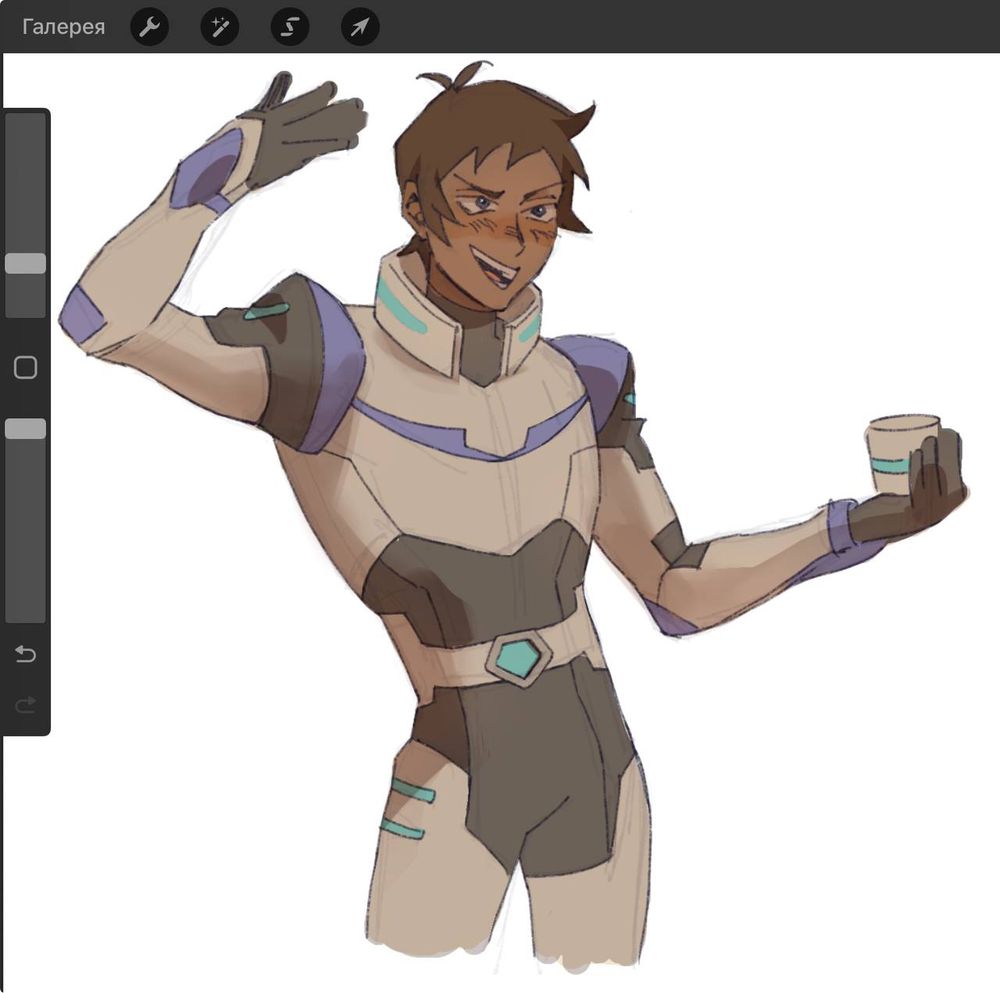This screenshot has width=1000, height=993.
Task: Undo the last stroke with undo arrow
Action: pos(26,654)
